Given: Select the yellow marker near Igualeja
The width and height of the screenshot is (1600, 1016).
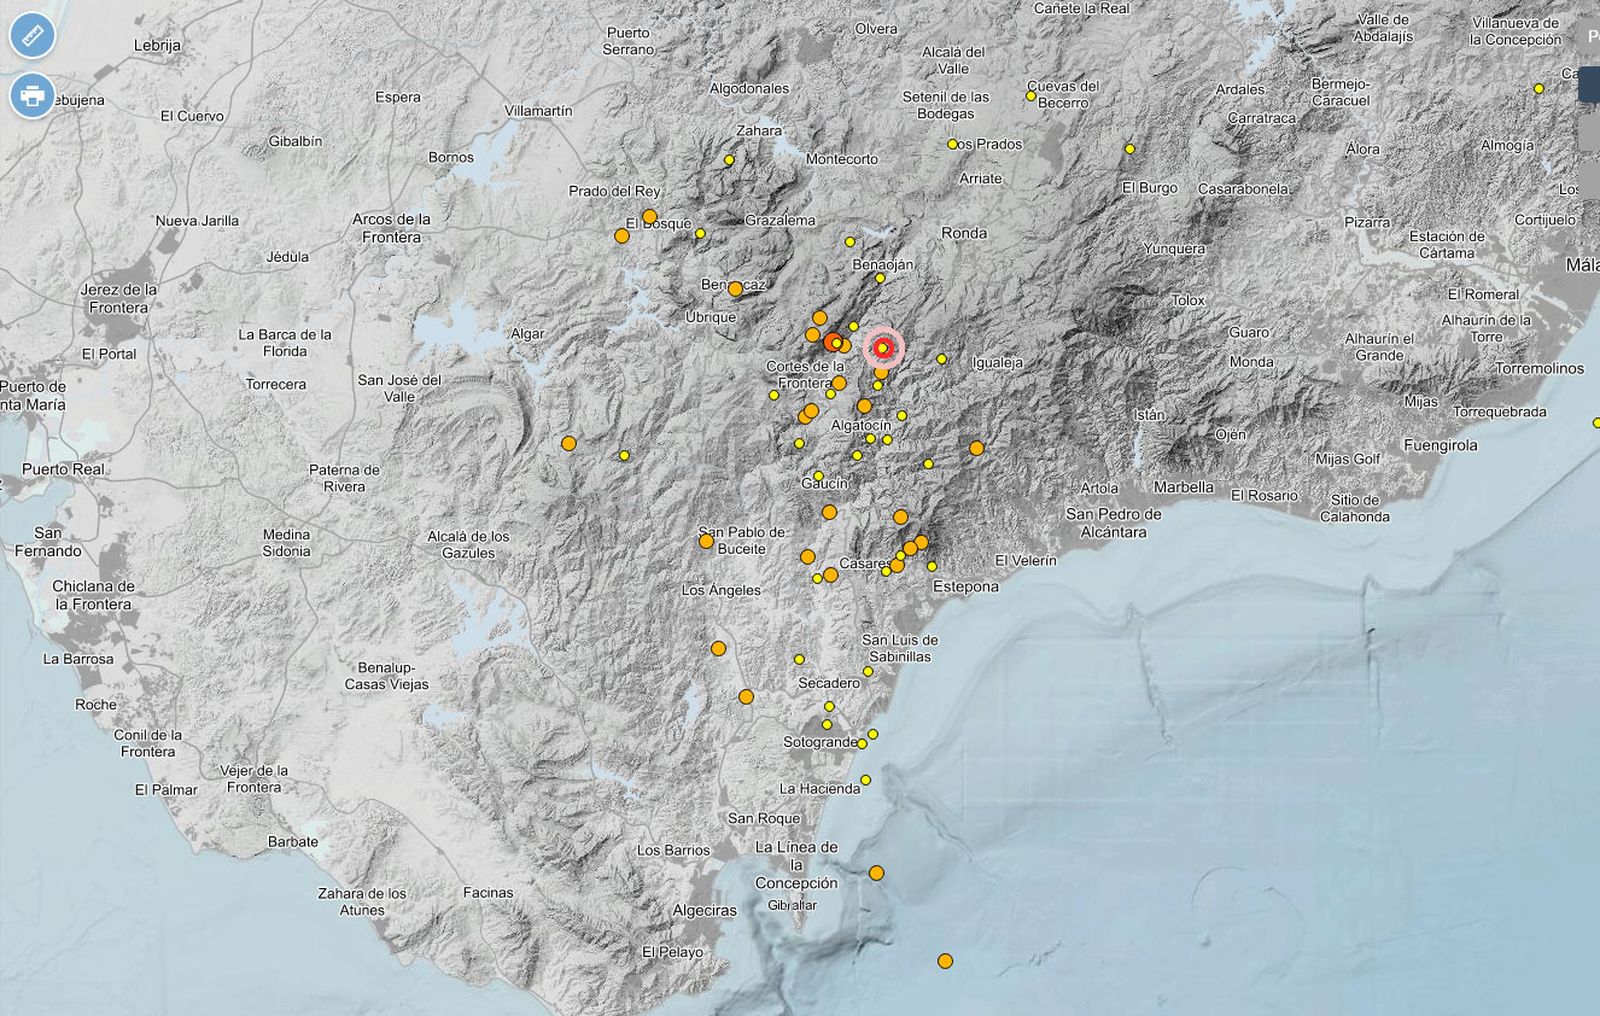Looking at the screenshot, I should [x=942, y=359].
